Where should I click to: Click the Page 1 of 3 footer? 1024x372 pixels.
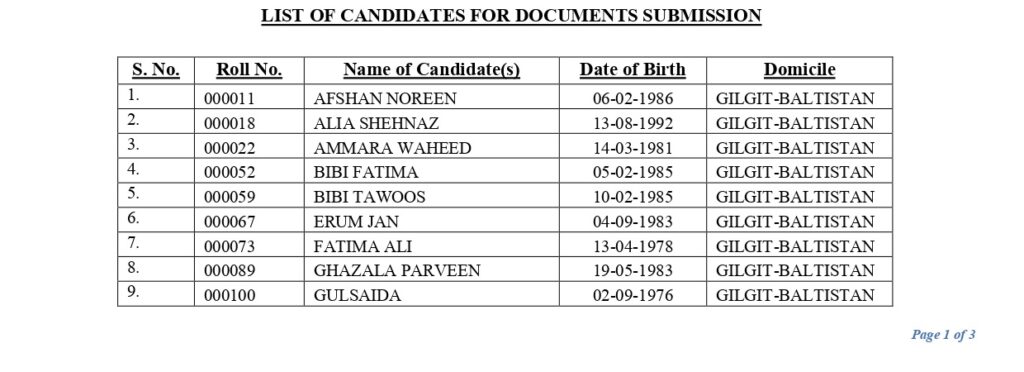(x=943, y=335)
